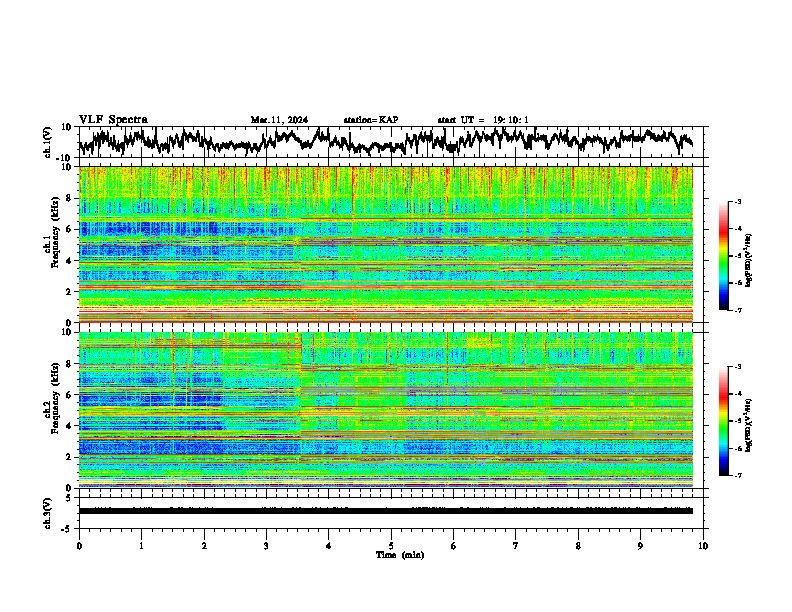Click the 'Time (min)' axis title
Image resolution: width=792 pixels, height=612 pixels.
[400, 555]
